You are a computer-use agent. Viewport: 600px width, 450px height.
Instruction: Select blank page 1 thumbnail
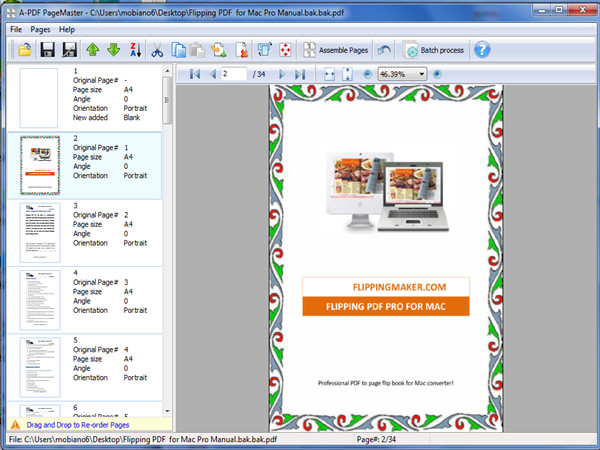click(39, 98)
